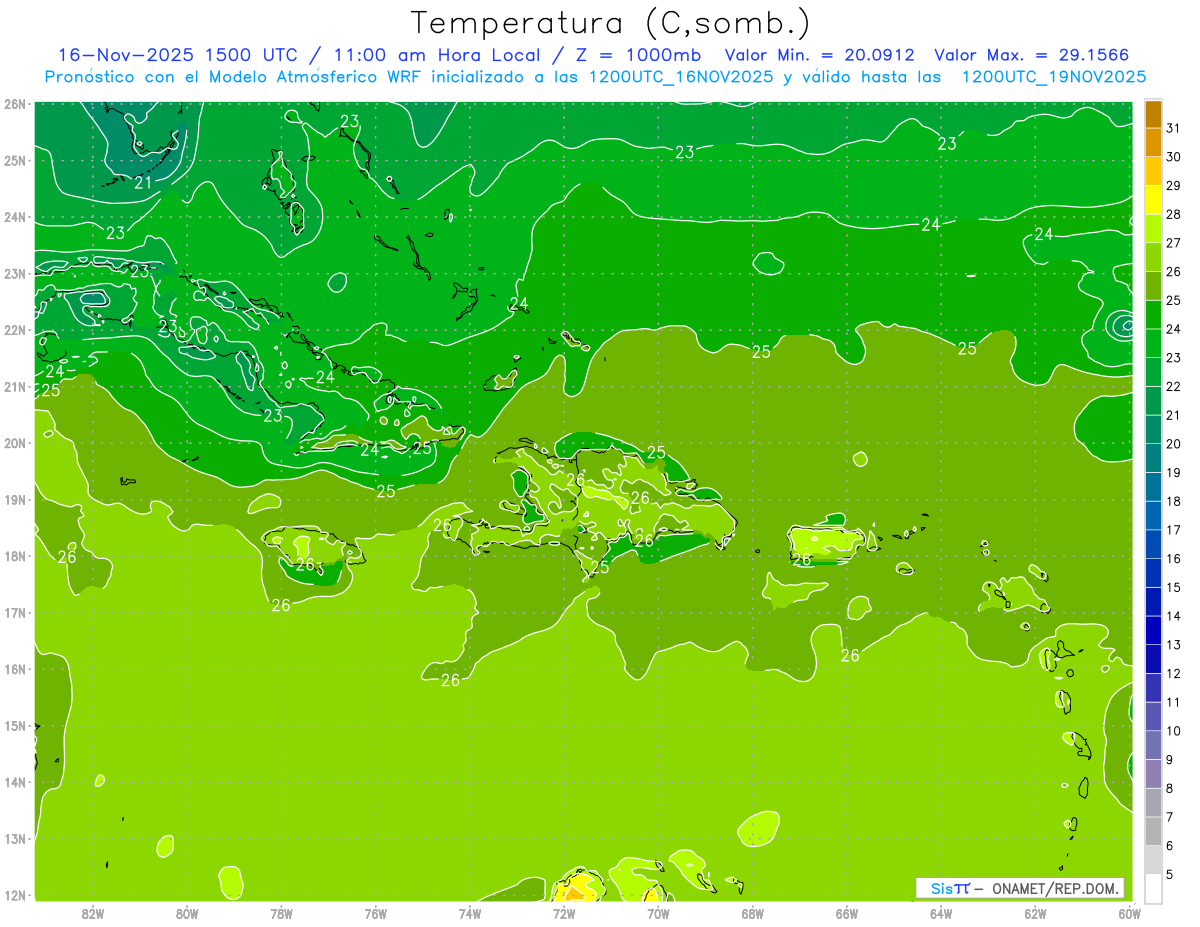
Task: Click the "14N" latitude axis label
Action: click(x=15, y=782)
